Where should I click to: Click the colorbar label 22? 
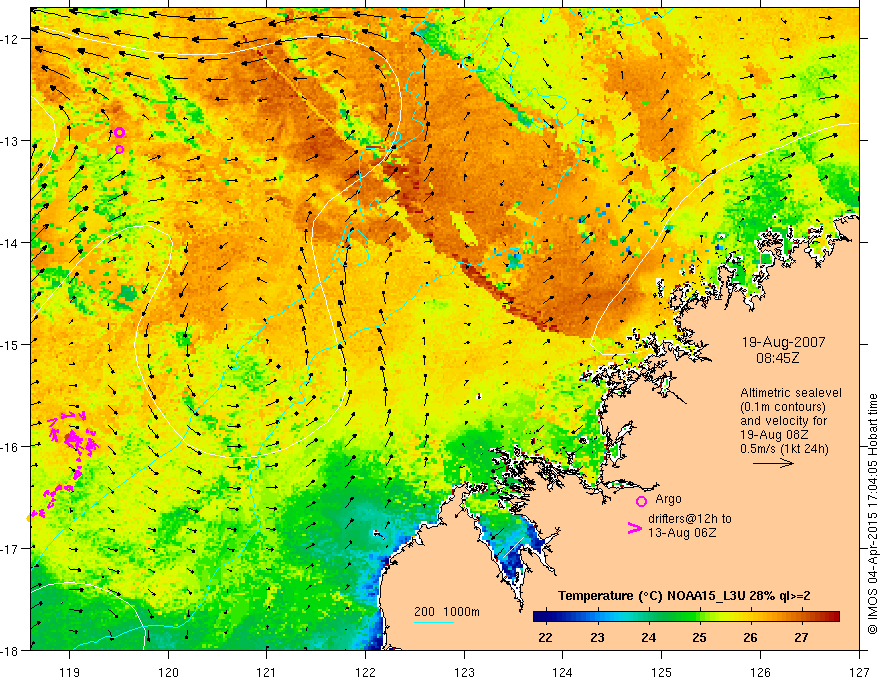545,637
